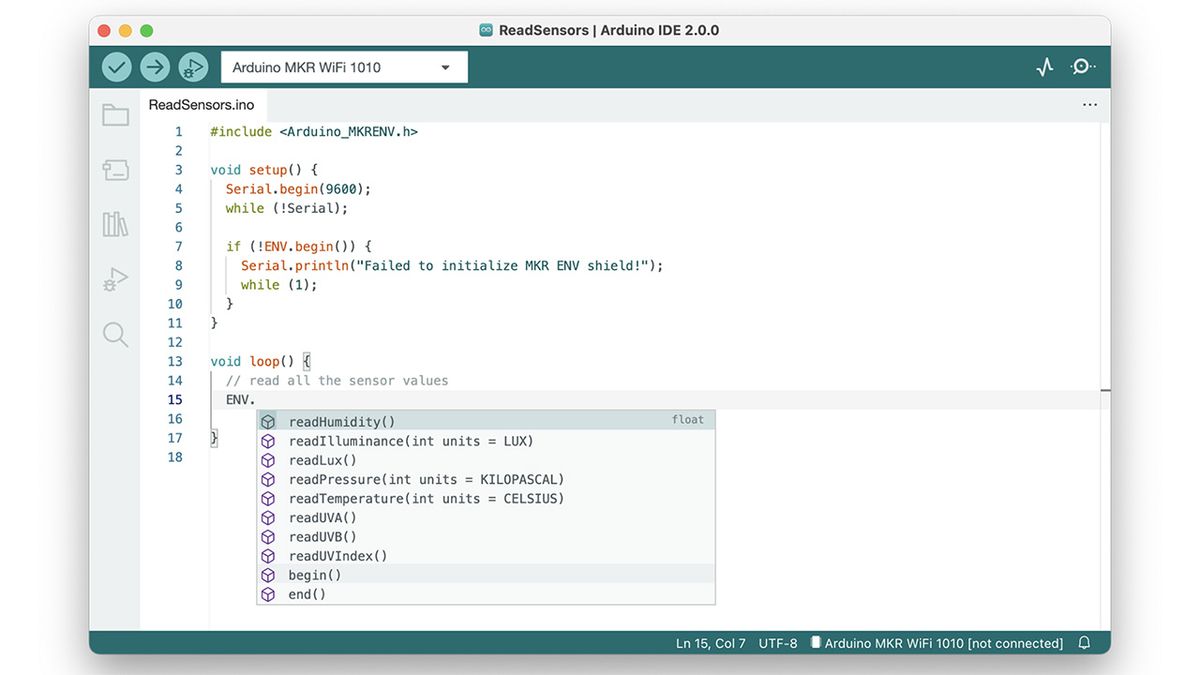Viewport: 1200px width, 675px height.
Task: Open the Boards Manager sidebar icon
Action: click(115, 170)
